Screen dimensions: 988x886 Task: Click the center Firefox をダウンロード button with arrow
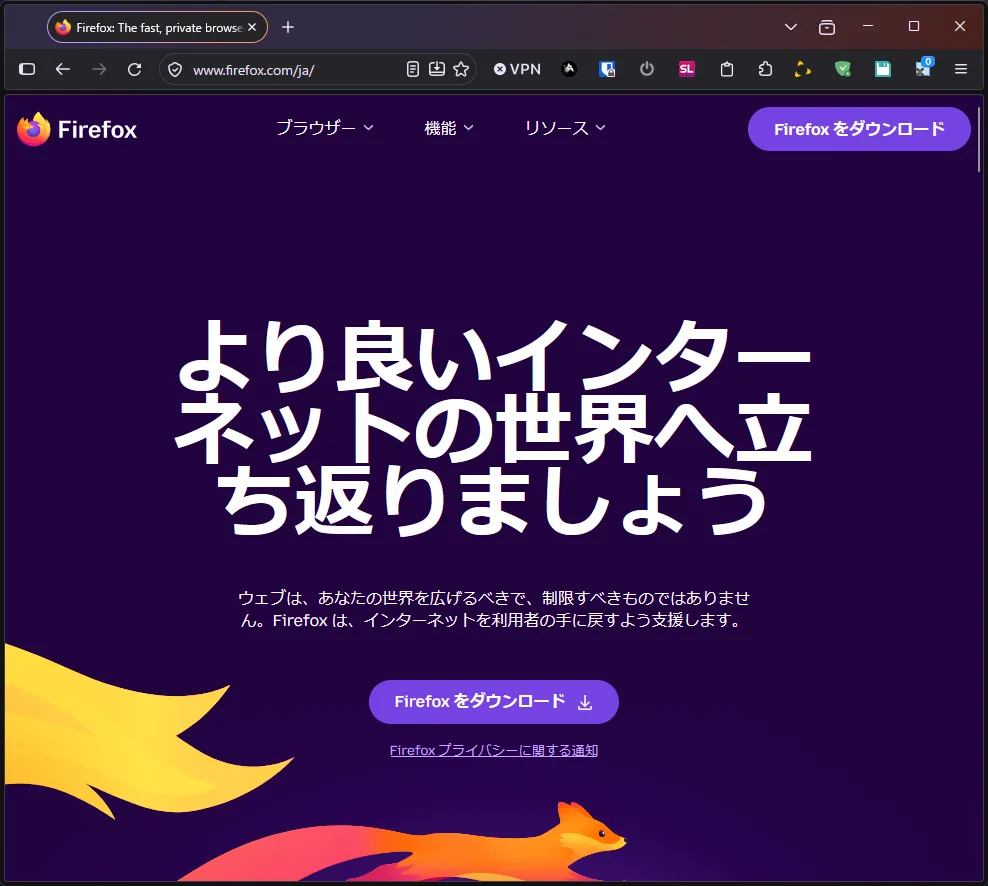[x=493, y=701]
